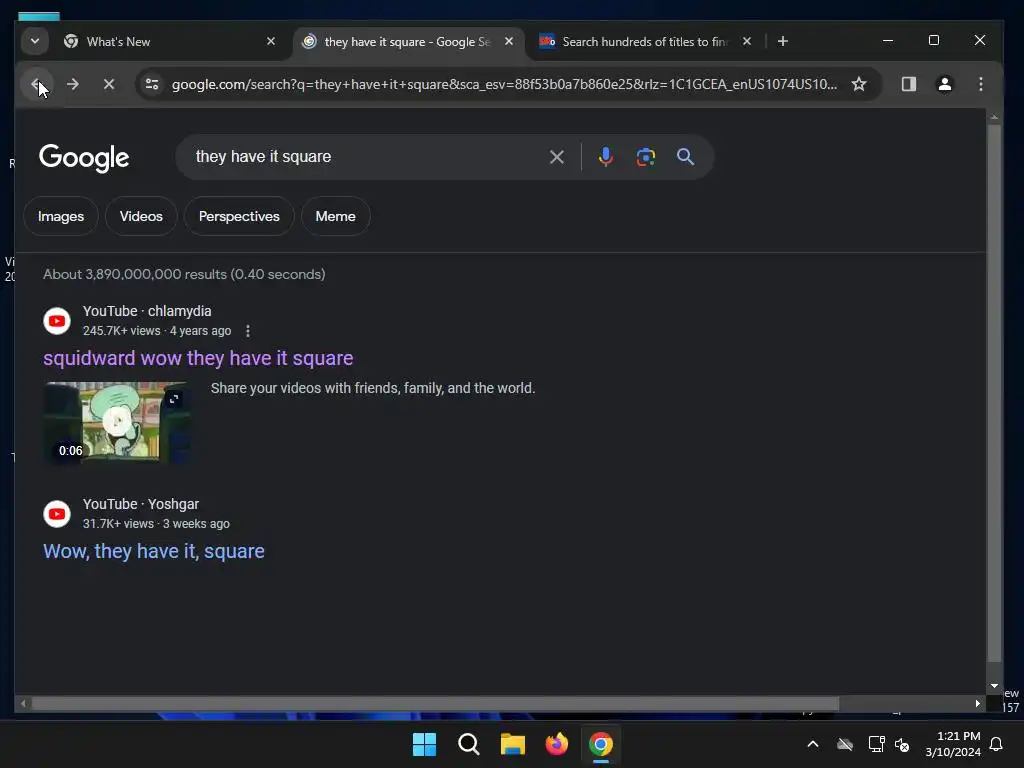
Task: Search by image with Google Lens
Action: 645,157
